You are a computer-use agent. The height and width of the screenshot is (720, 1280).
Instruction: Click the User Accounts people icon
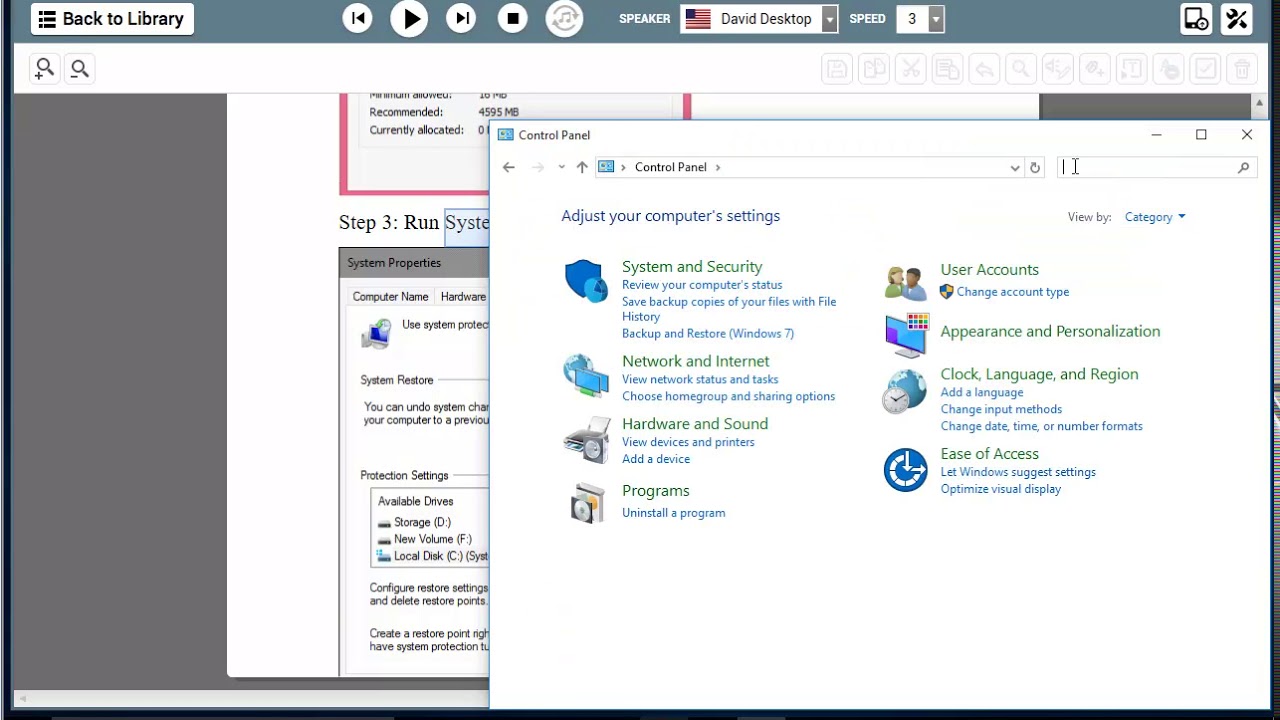point(905,283)
